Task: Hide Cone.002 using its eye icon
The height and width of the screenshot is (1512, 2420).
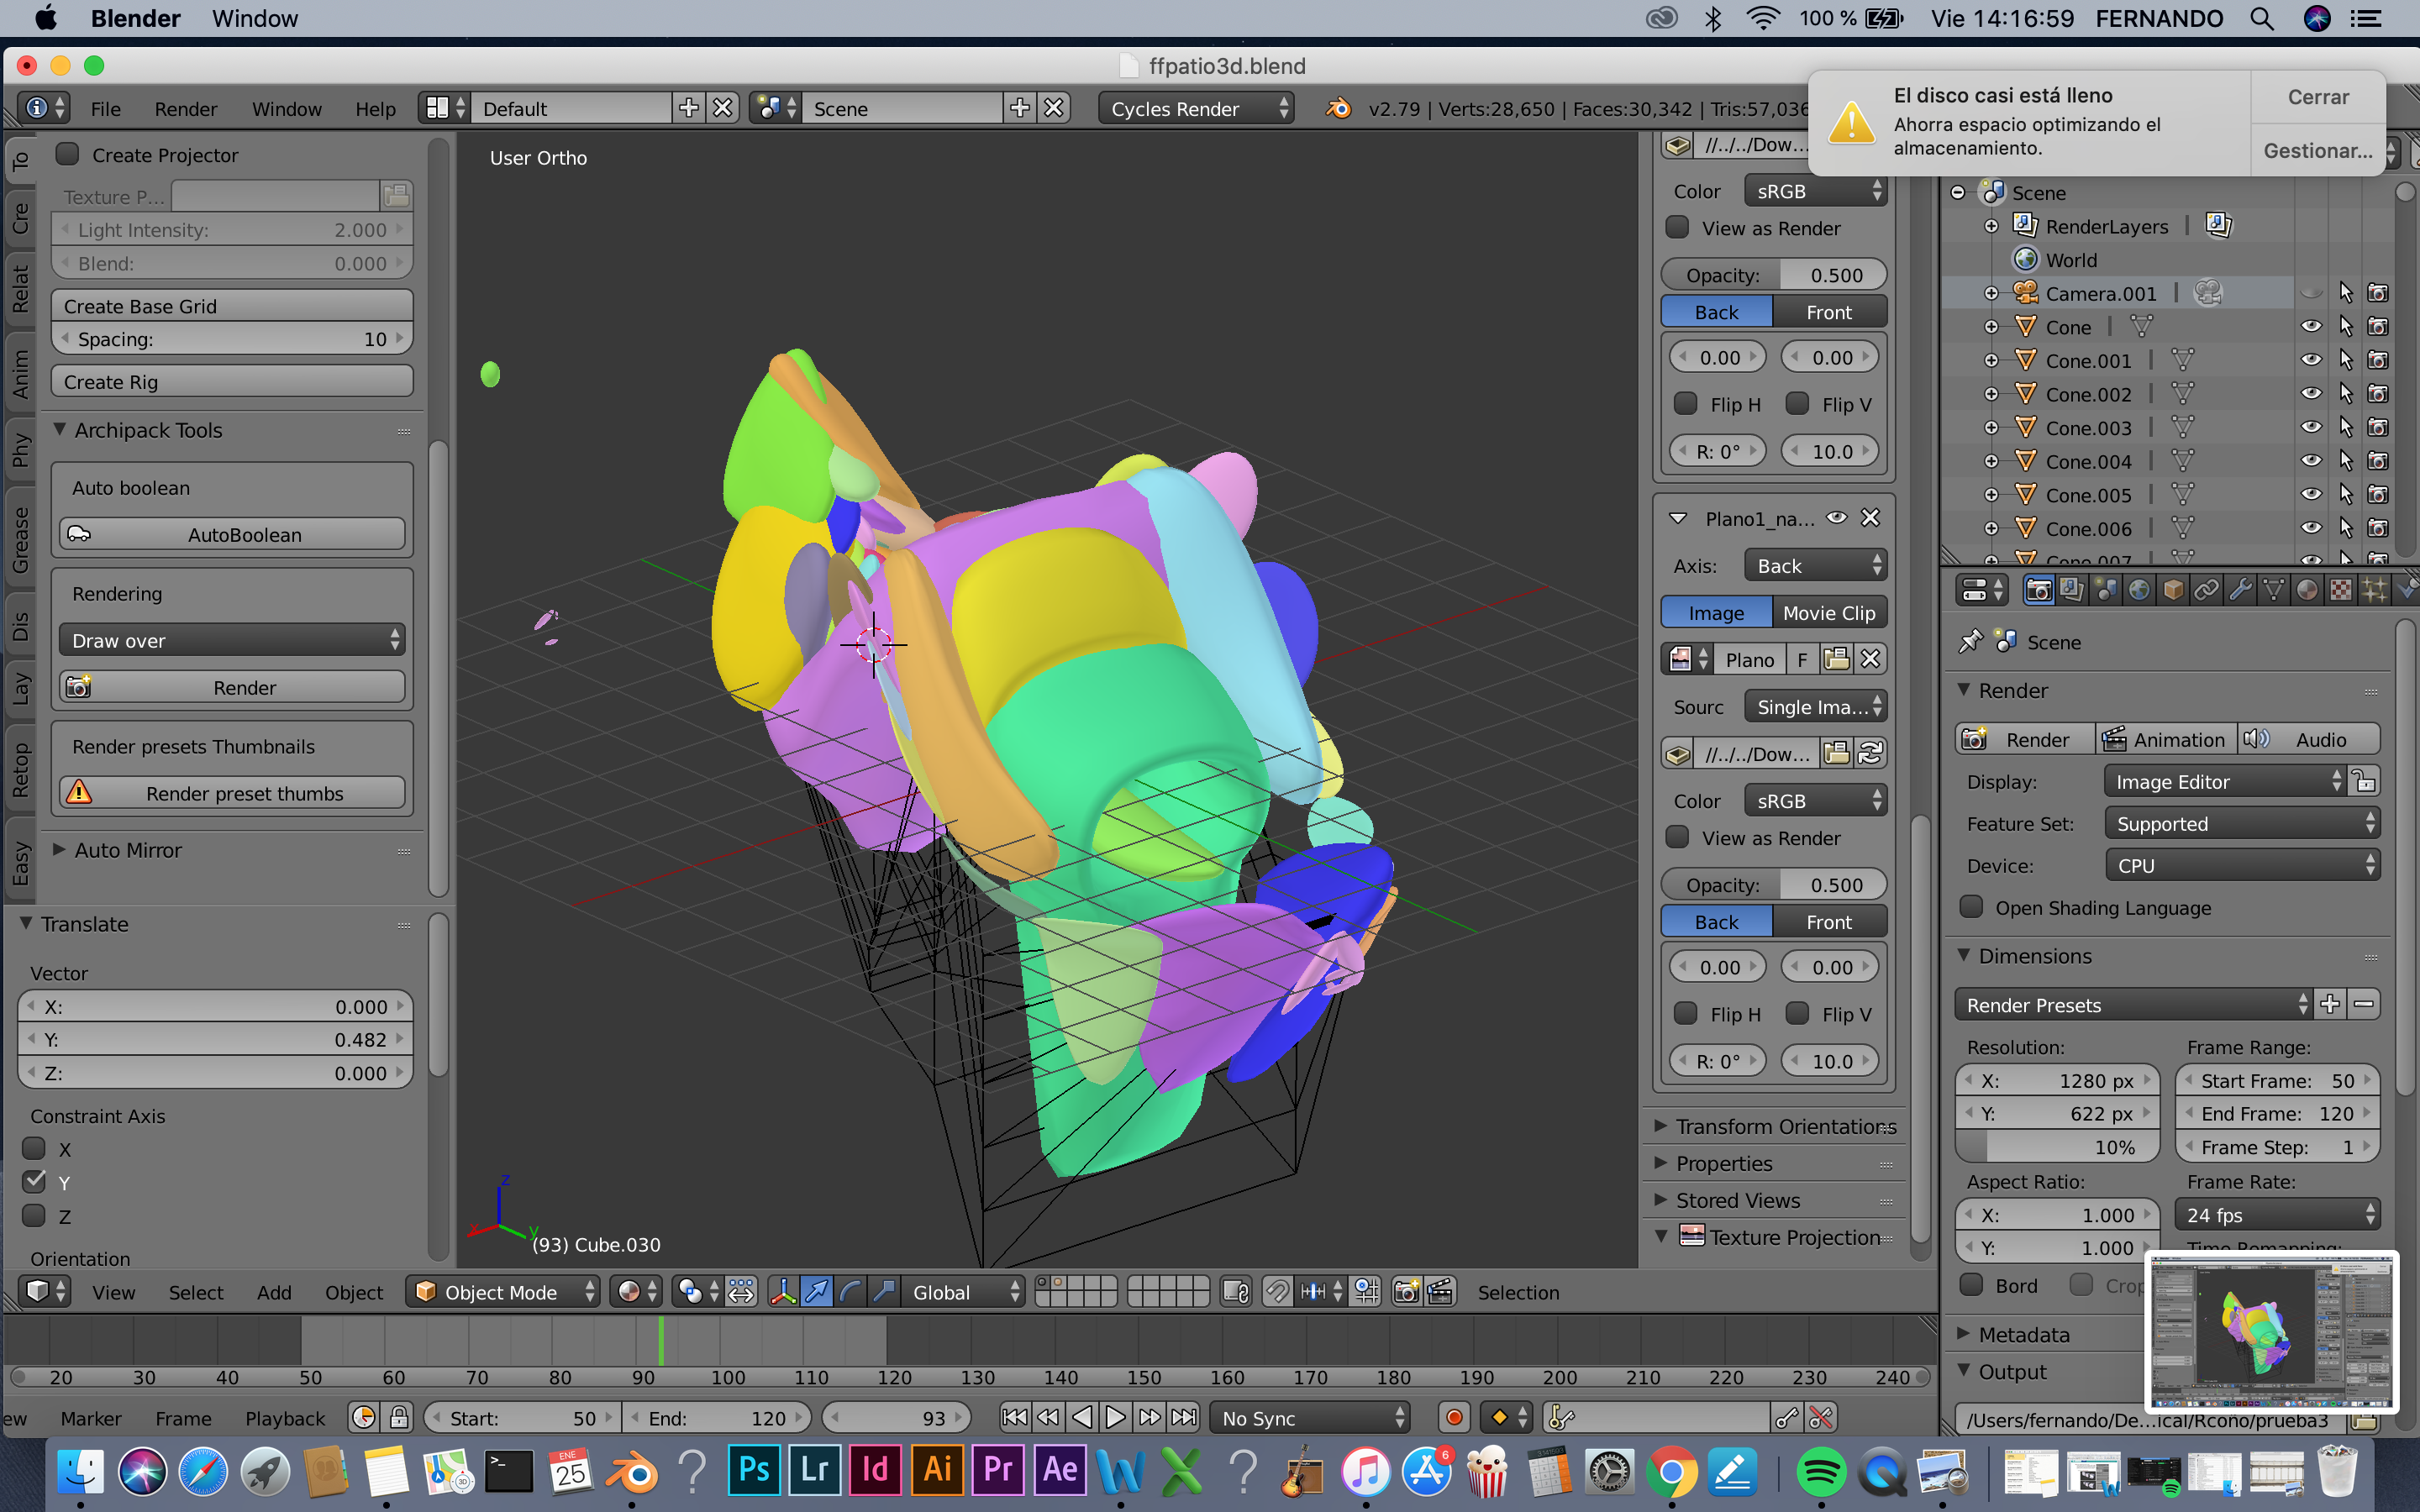Action: coord(2310,394)
